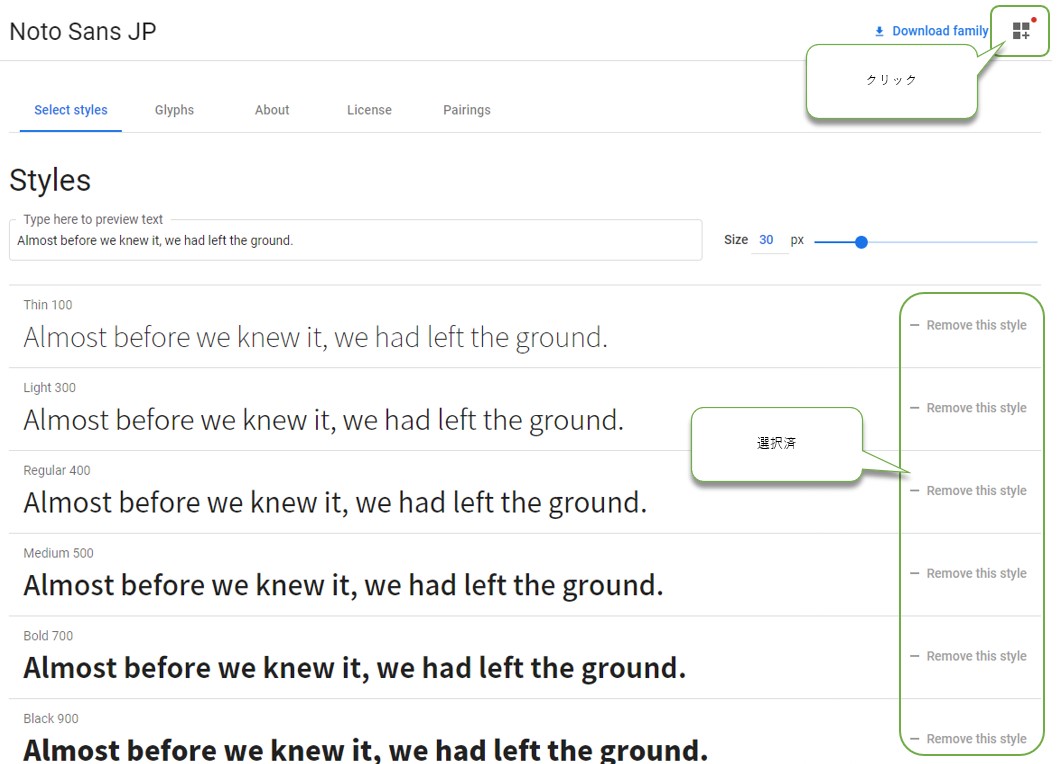Open the selected families panel icon
Viewport: 1062px width, 764px height.
coord(1021,31)
